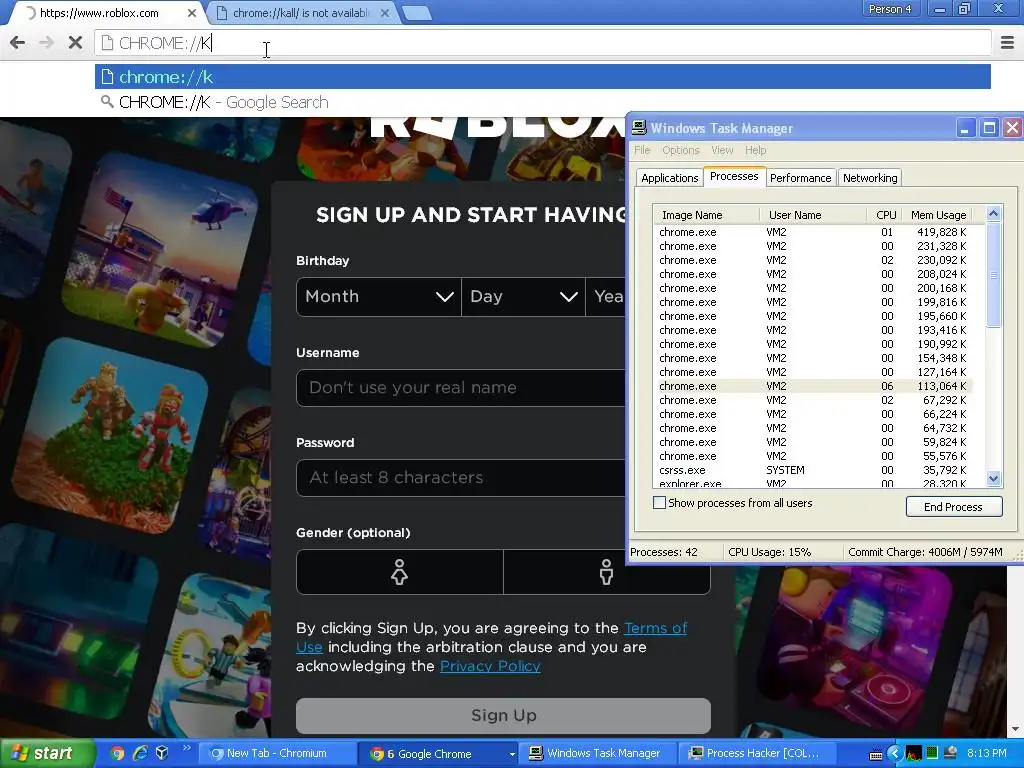Close the chrome://kall/ tab
Image resolution: width=1024 pixels, height=768 pixels.
click(385, 12)
